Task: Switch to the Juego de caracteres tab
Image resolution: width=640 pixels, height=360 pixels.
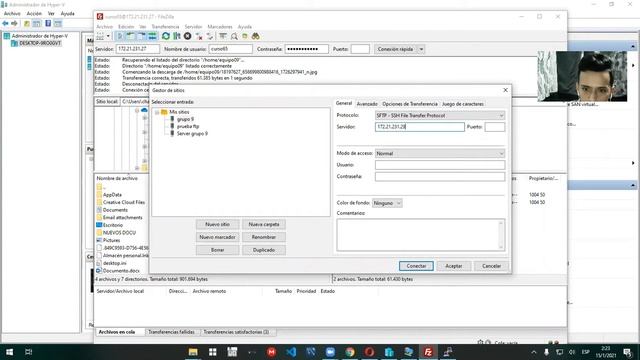Action: coord(462,104)
